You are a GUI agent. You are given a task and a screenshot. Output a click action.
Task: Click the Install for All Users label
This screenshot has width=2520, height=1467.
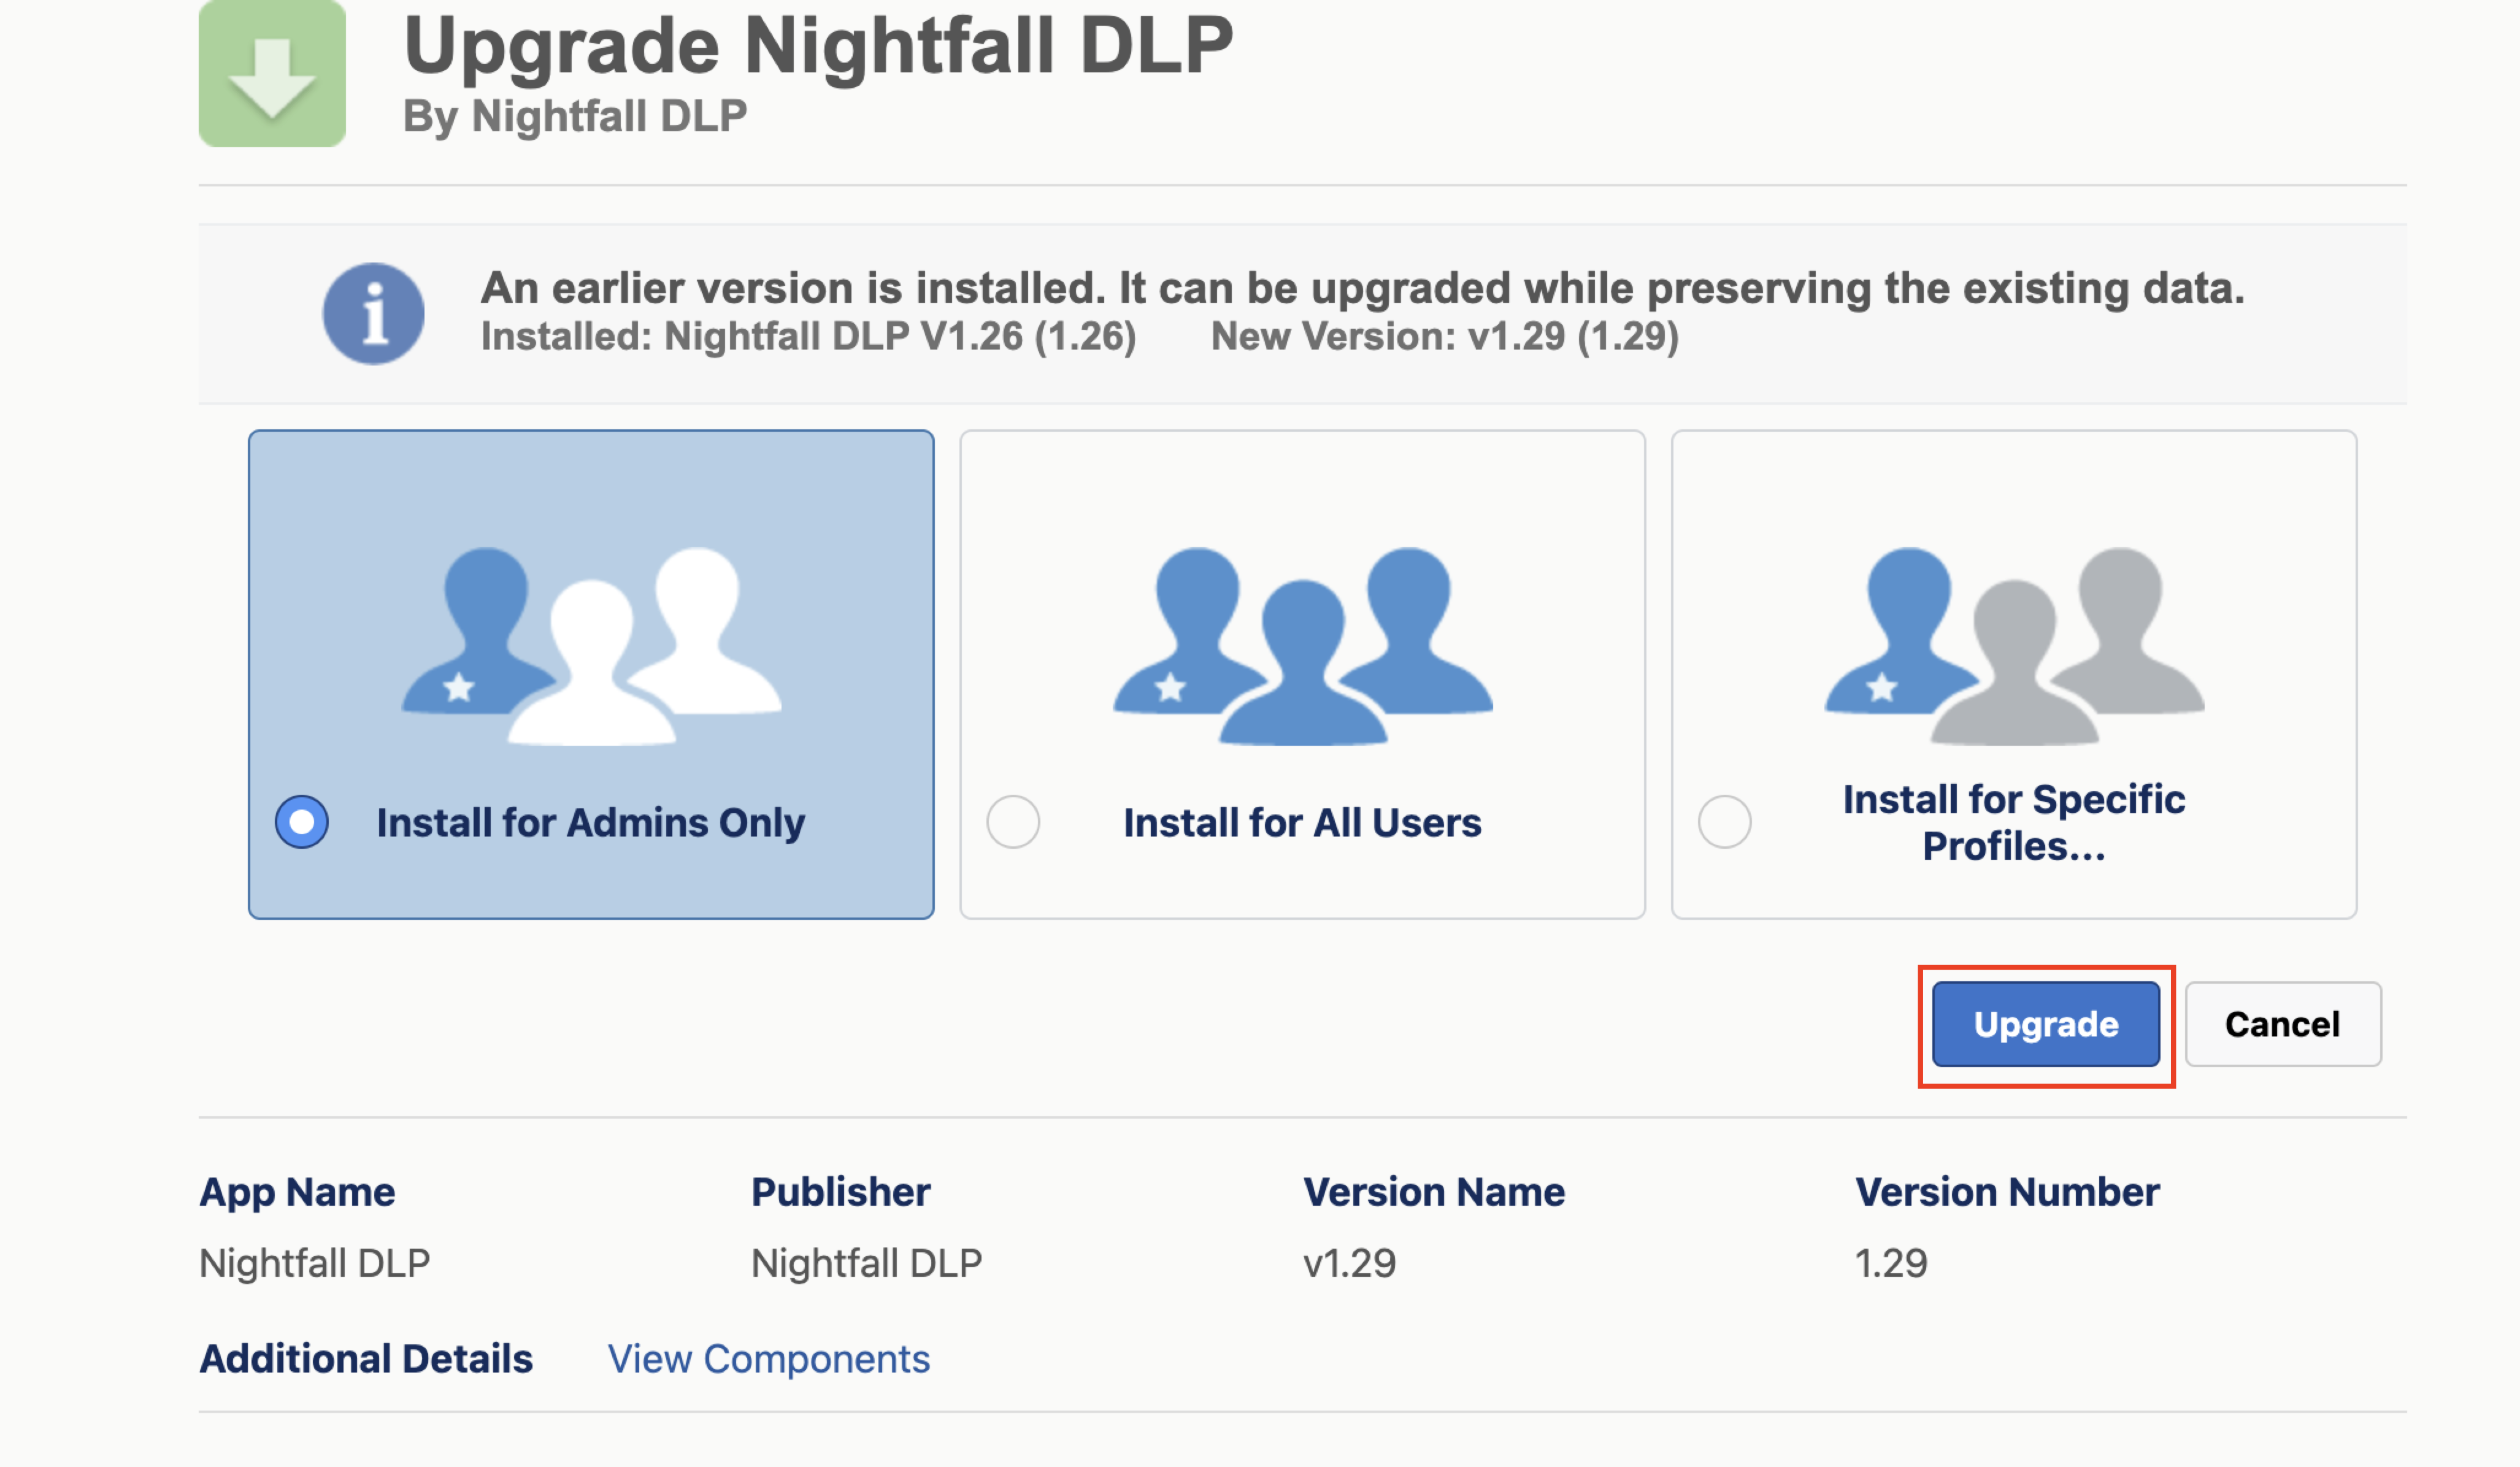1301,822
